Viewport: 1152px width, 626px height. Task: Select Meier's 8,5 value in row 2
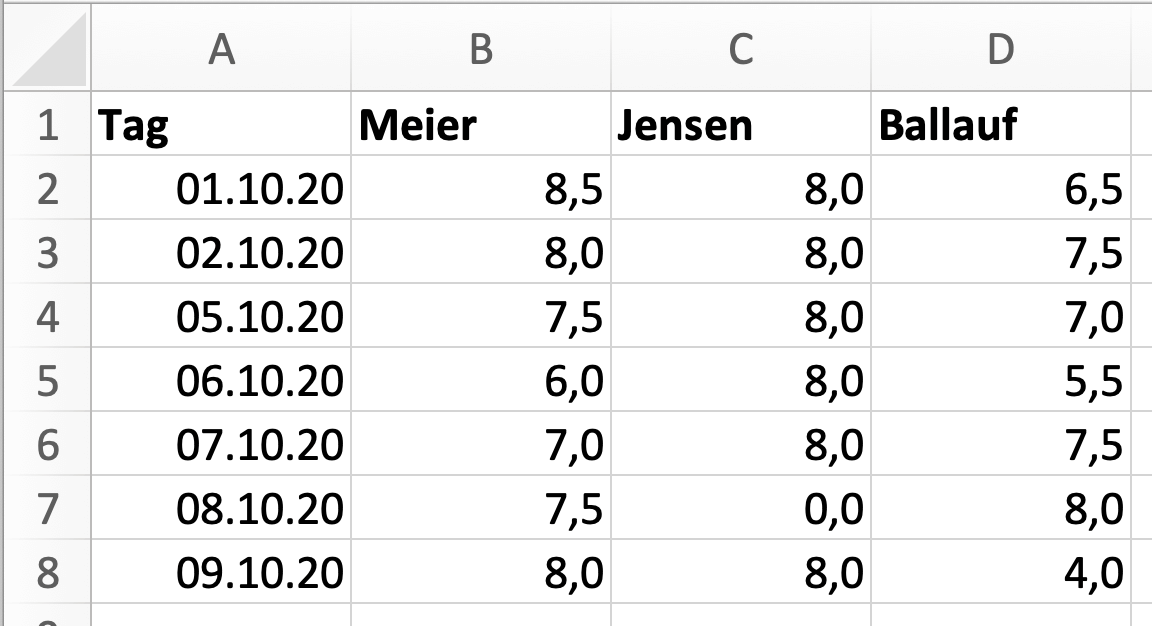[481, 187]
